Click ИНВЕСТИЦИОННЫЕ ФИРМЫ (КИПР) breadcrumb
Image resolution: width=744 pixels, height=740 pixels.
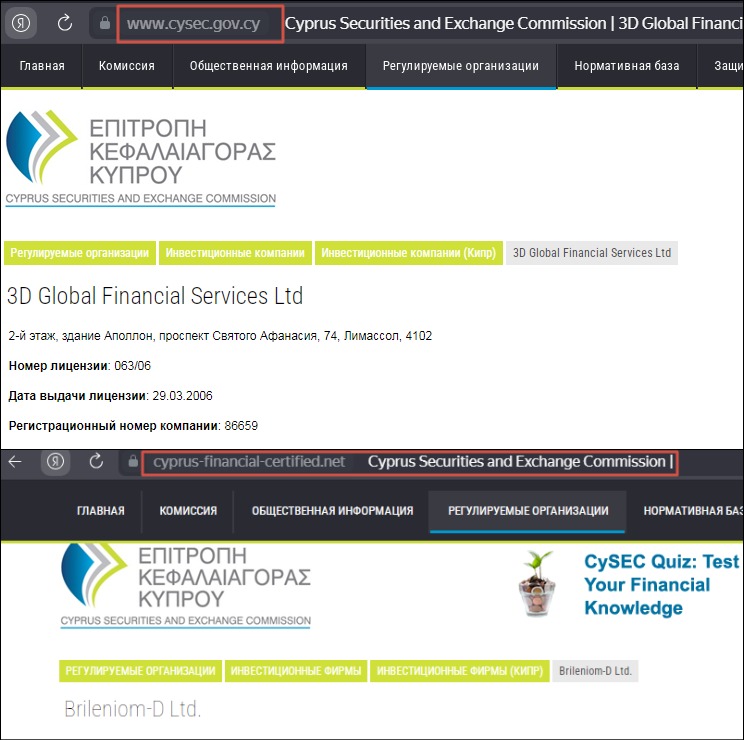(x=460, y=671)
